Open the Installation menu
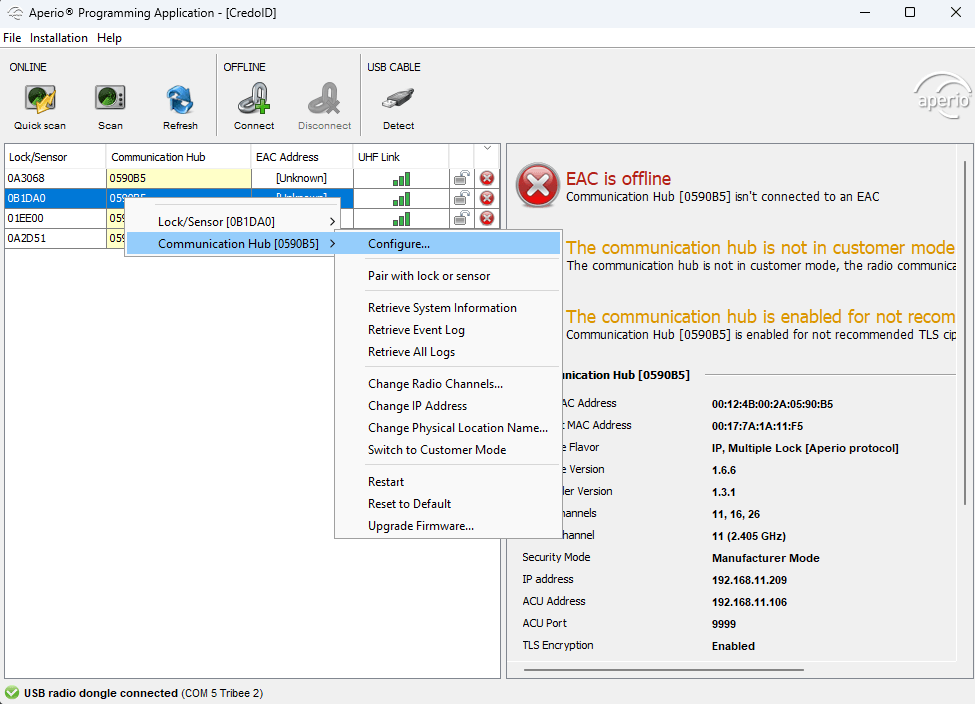This screenshot has width=975, height=704. click(x=58, y=38)
